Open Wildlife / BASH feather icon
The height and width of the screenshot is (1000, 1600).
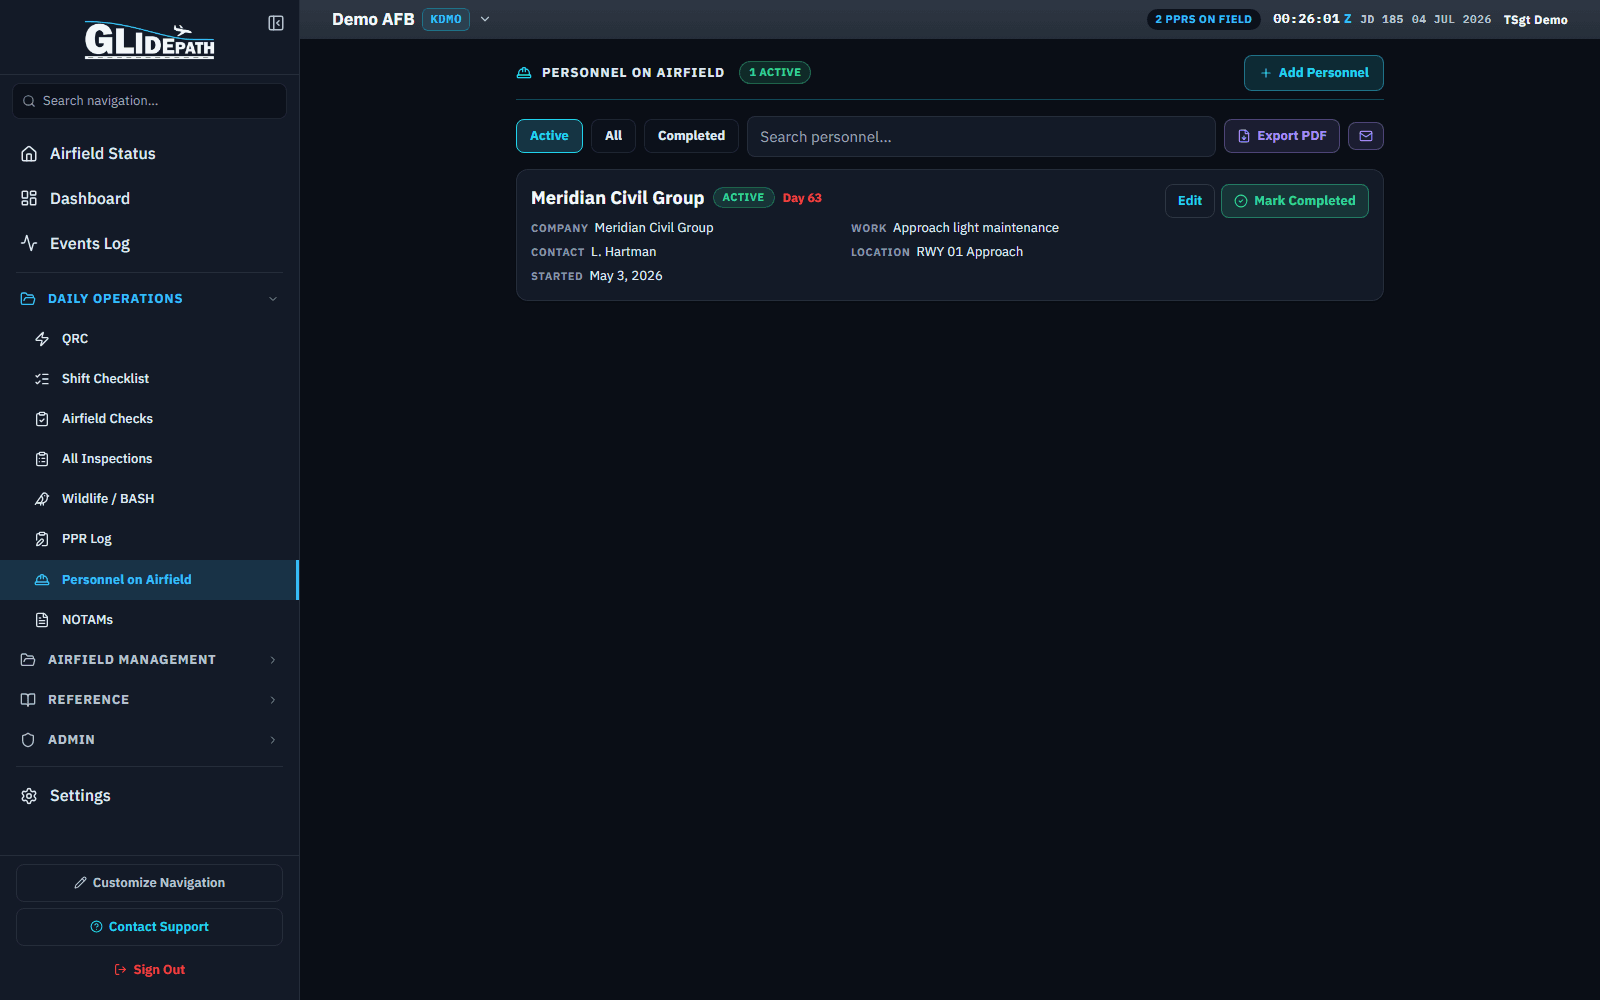click(x=42, y=499)
